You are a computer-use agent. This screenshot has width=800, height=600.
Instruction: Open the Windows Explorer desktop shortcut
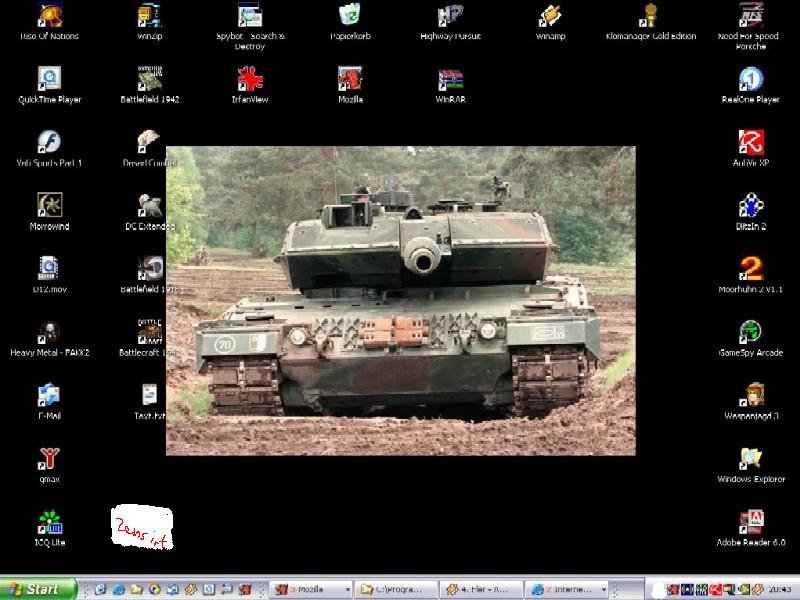pos(750,460)
